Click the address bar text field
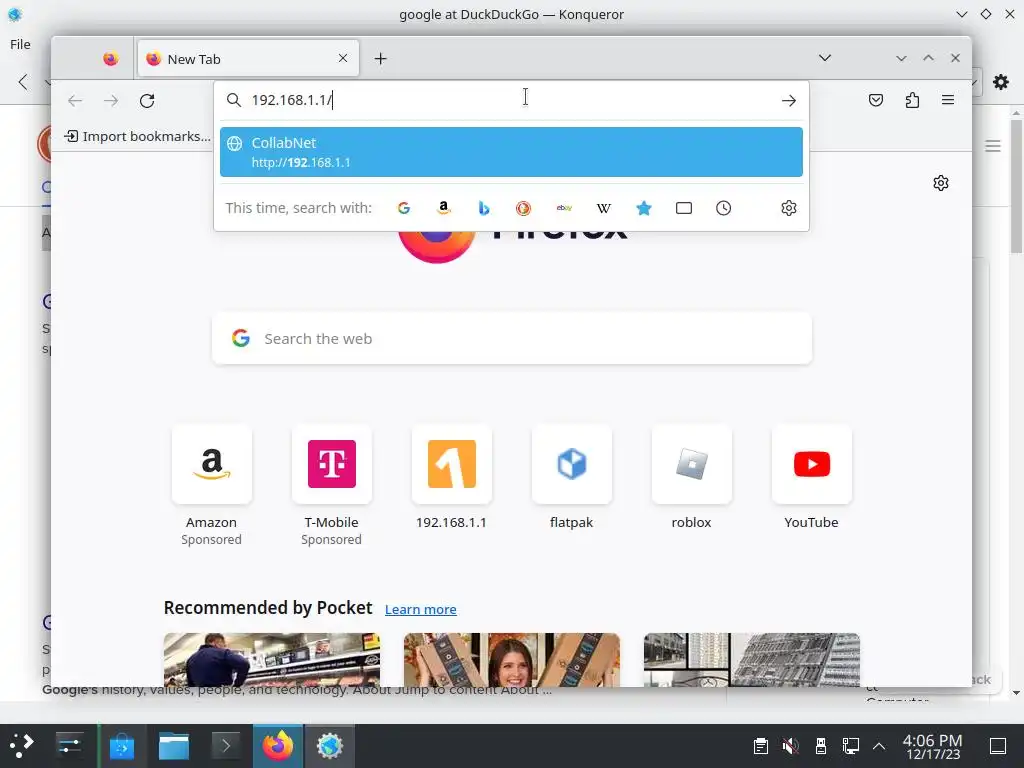The image size is (1024, 768). pyautogui.click(x=511, y=100)
